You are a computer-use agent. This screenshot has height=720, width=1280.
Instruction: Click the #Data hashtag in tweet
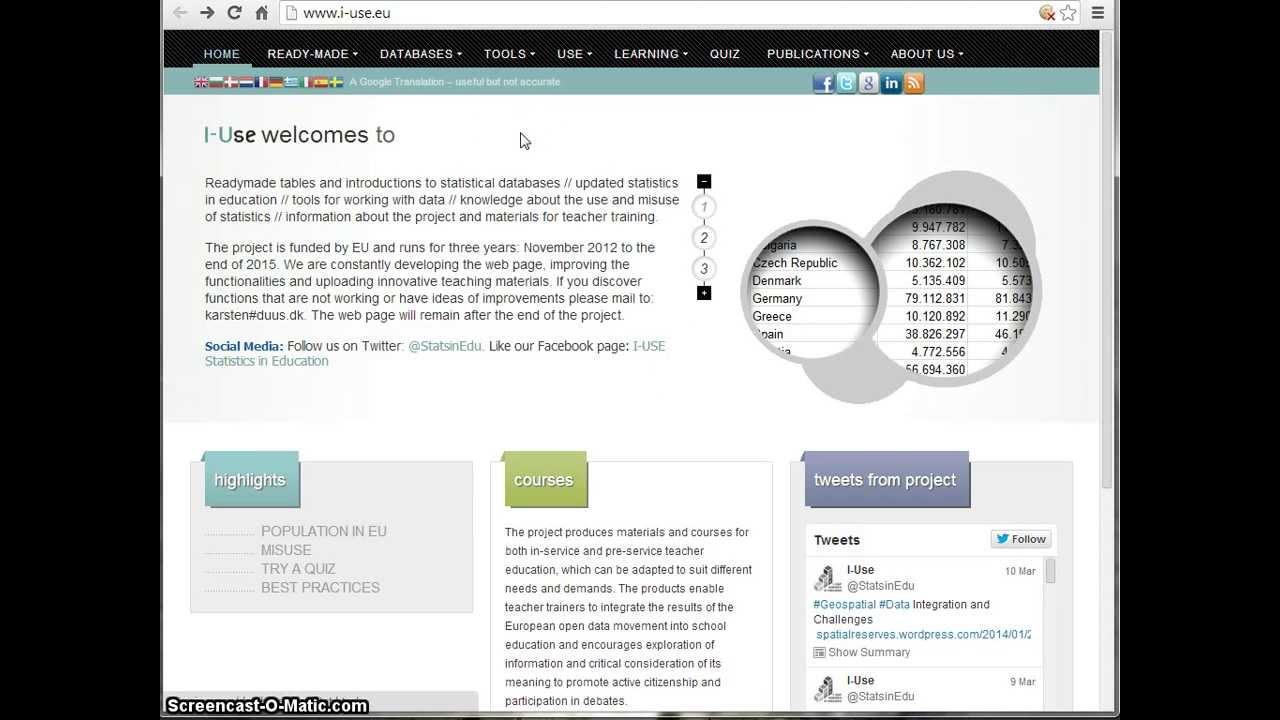point(894,604)
